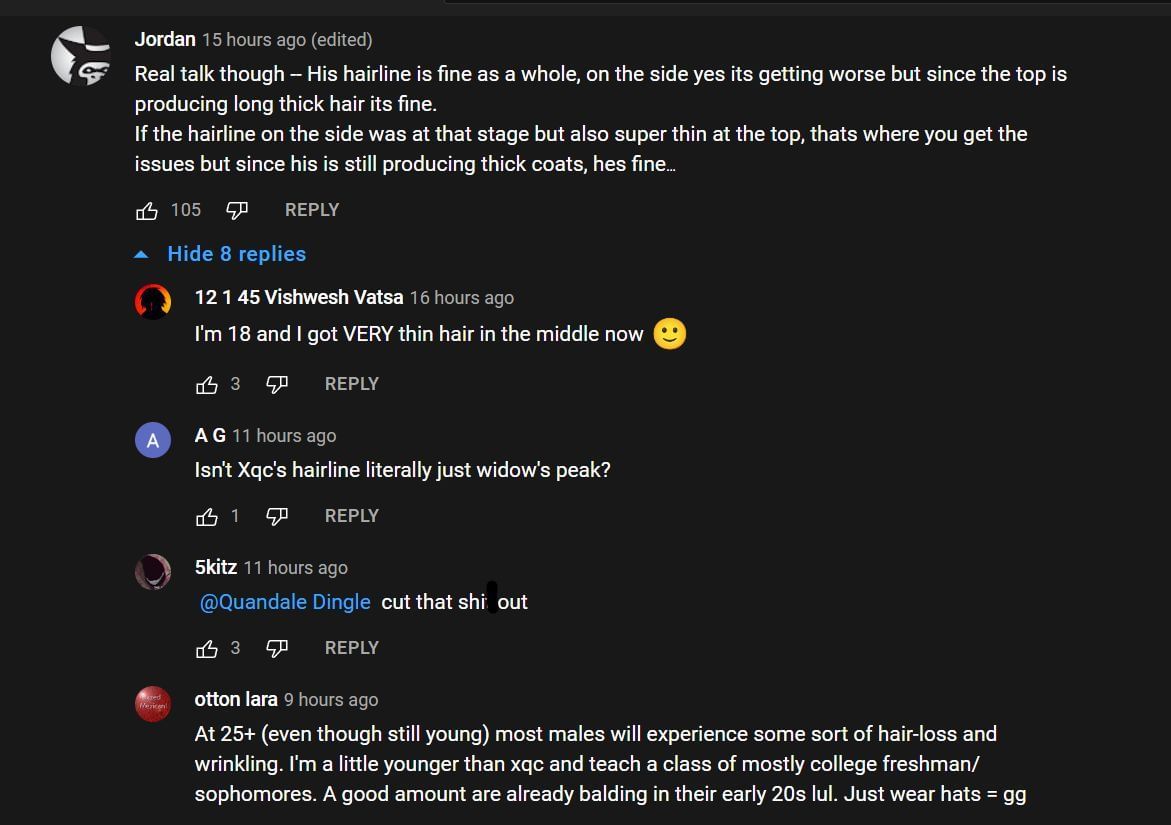1171x825 pixels.
Task: Dislike A G's reply
Action: pyautogui.click(x=277, y=516)
